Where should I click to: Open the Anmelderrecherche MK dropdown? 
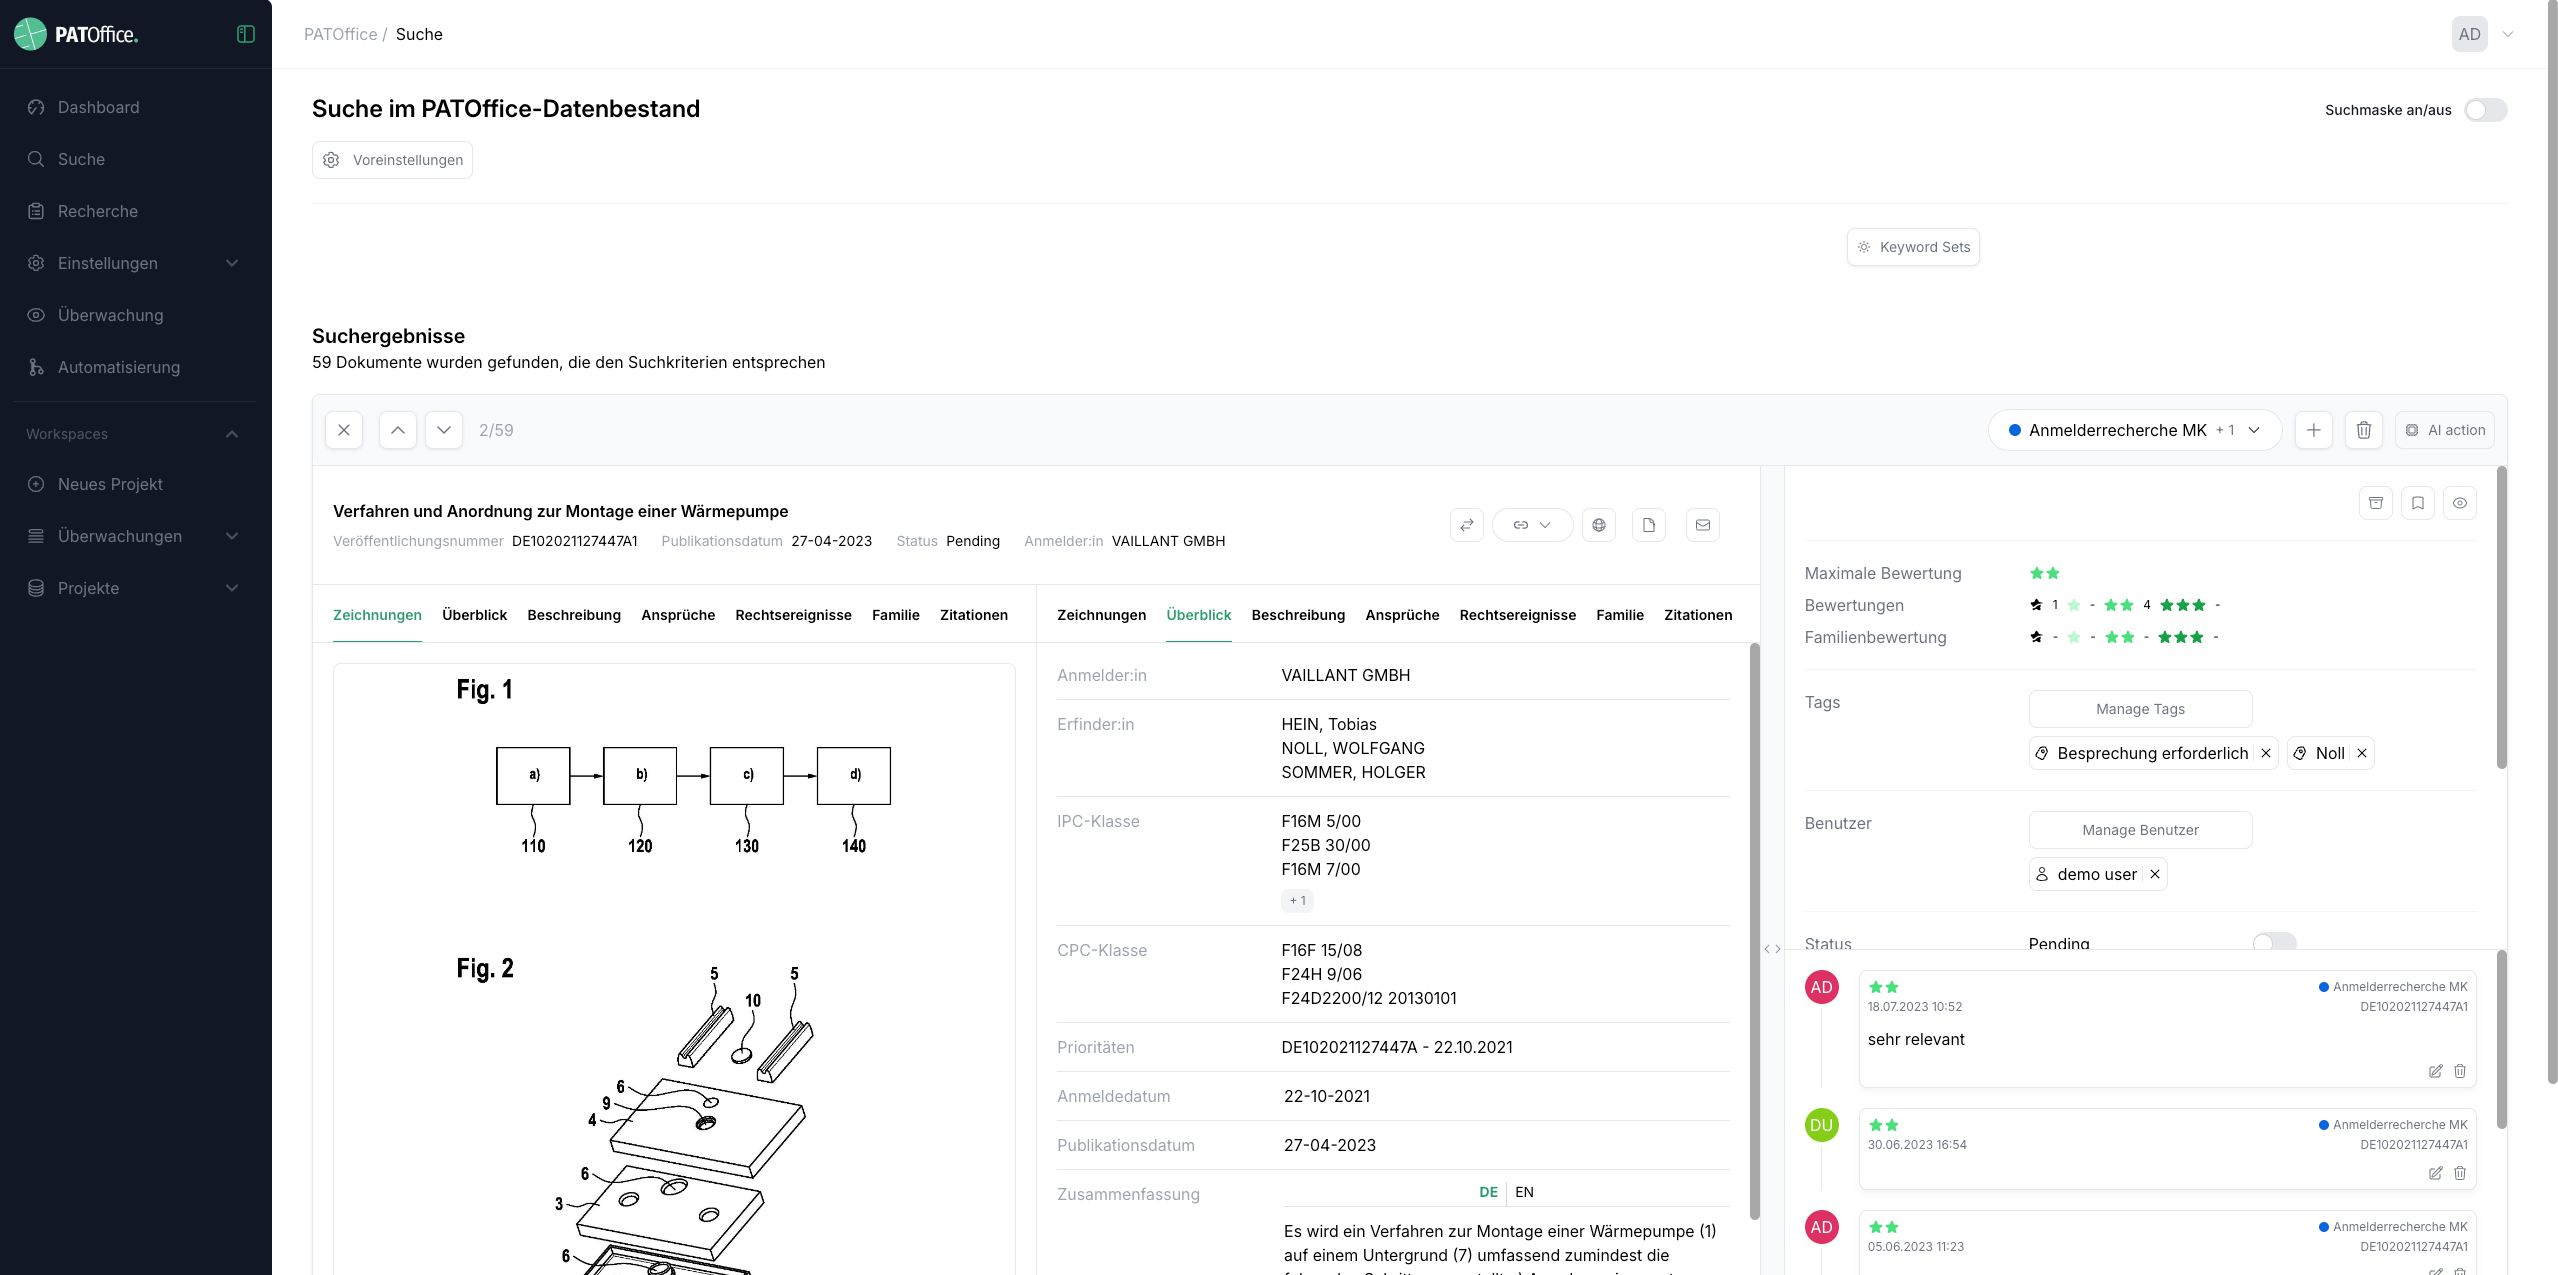tap(2134, 430)
